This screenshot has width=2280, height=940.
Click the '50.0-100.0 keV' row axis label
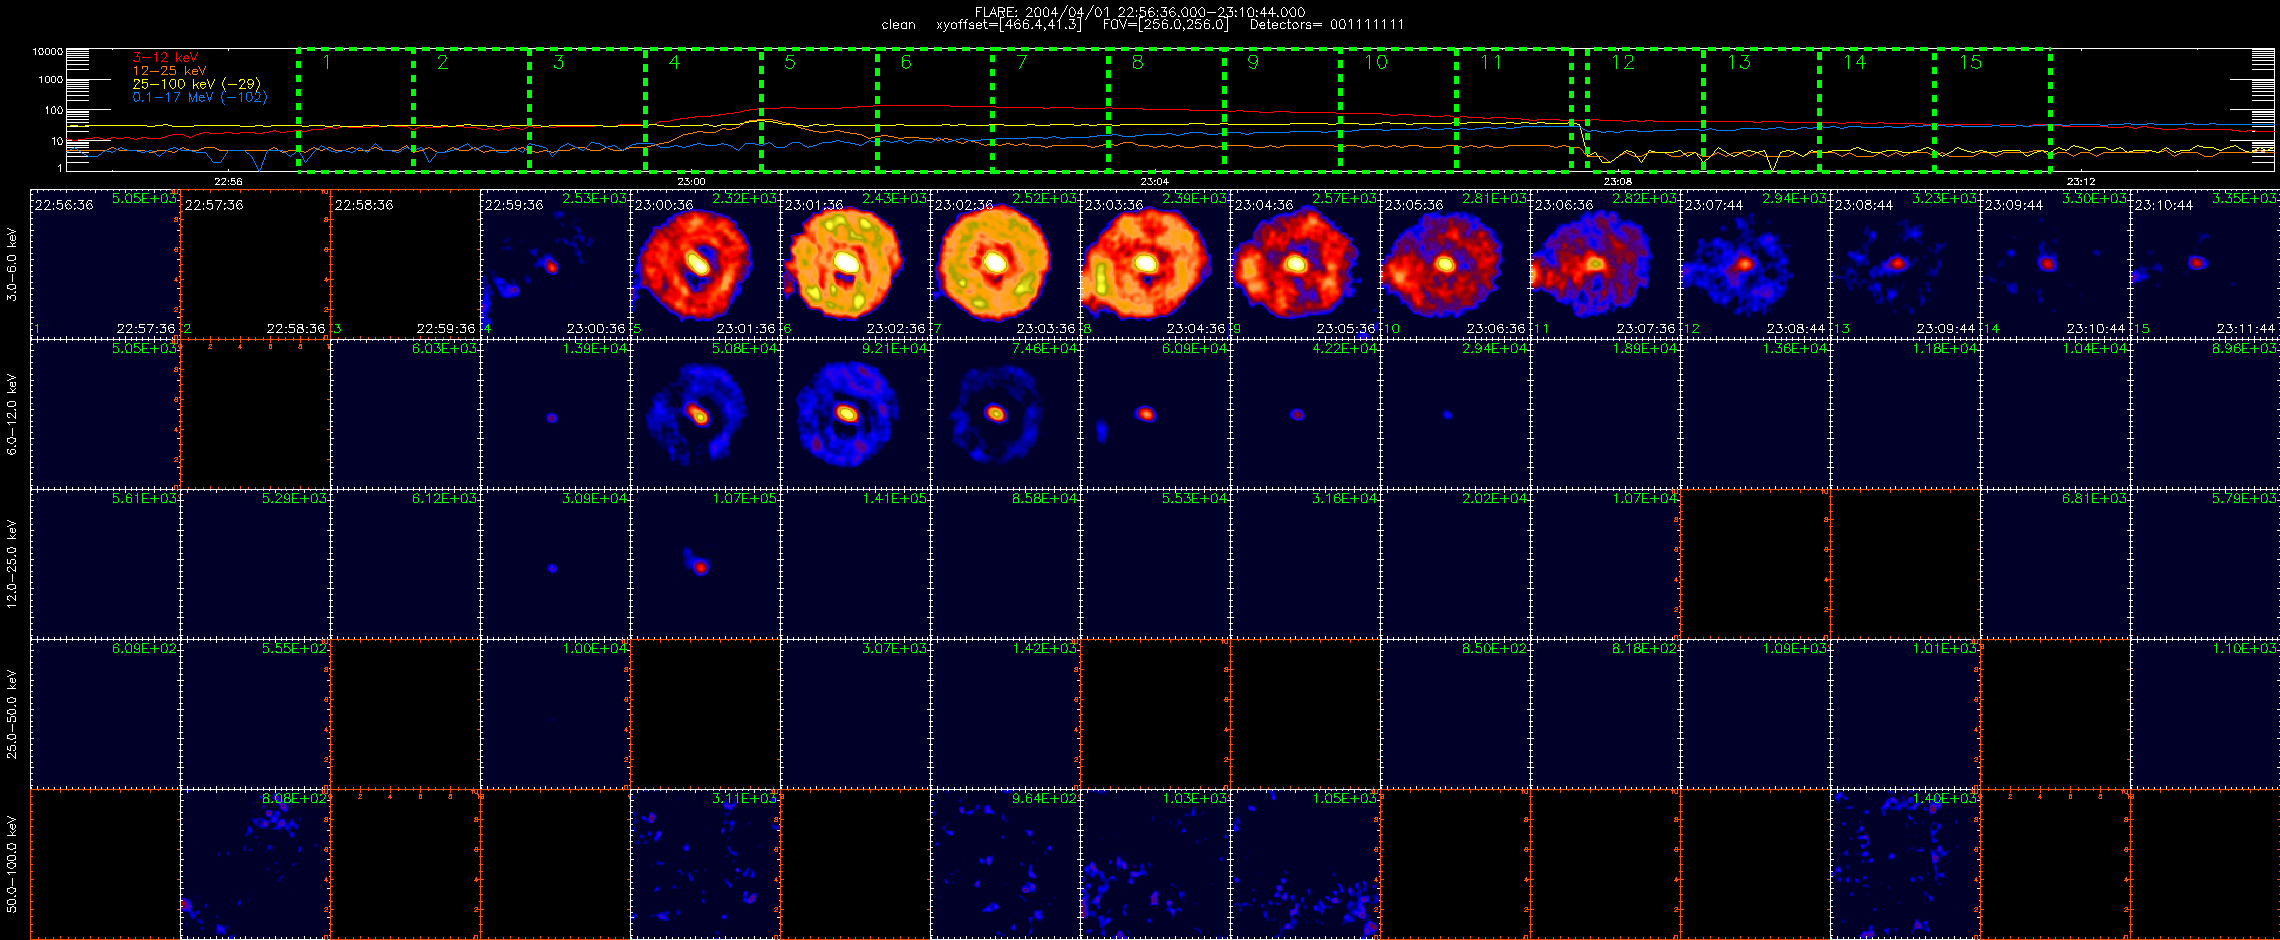pos(12,864)
